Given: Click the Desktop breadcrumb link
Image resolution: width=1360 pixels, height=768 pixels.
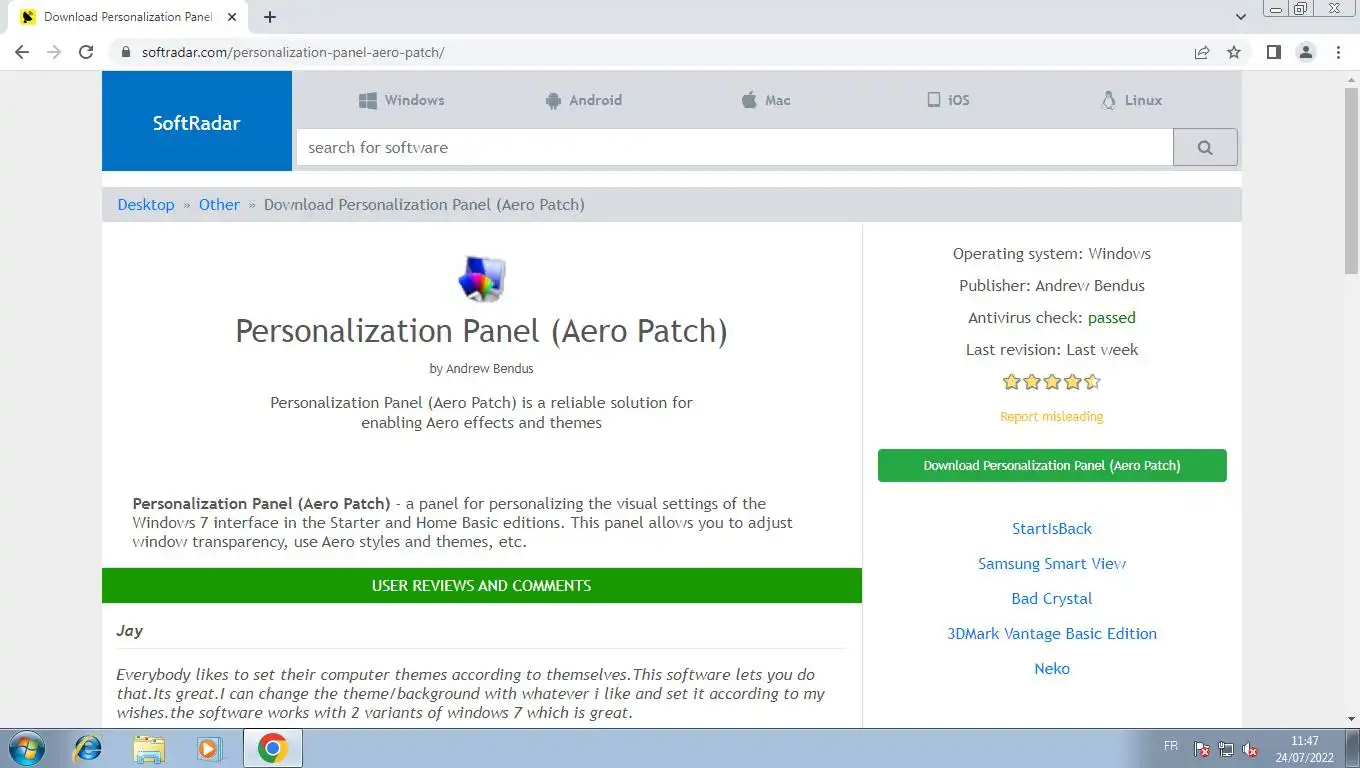Looking at the screenshot, I should [146, 204].
